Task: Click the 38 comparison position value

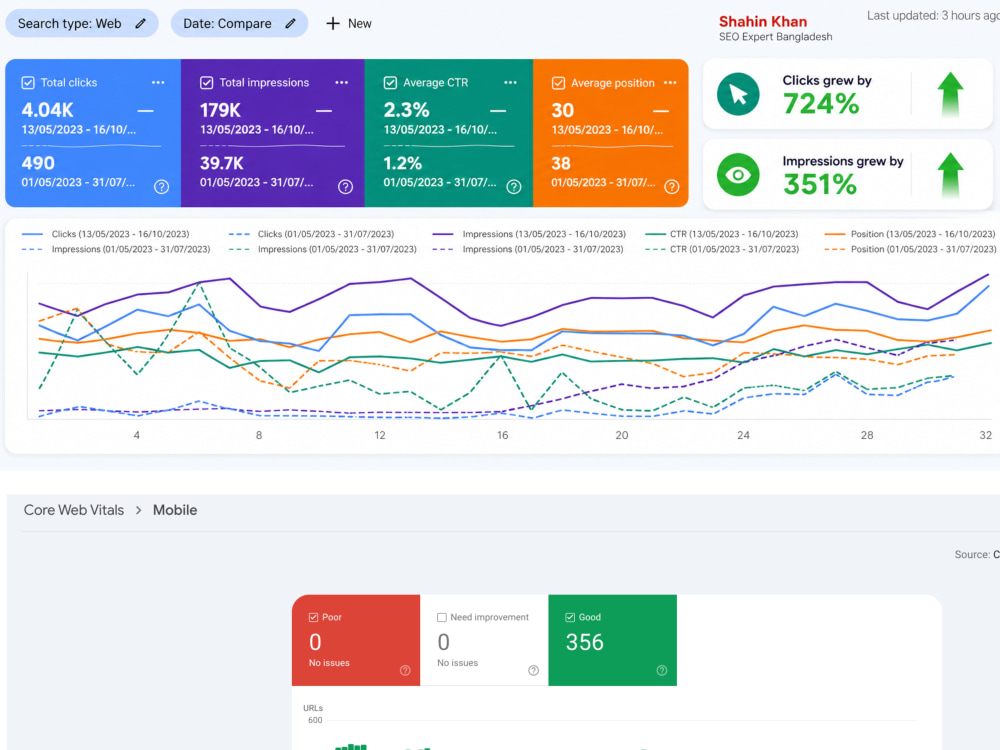Action: click(561, 163)
